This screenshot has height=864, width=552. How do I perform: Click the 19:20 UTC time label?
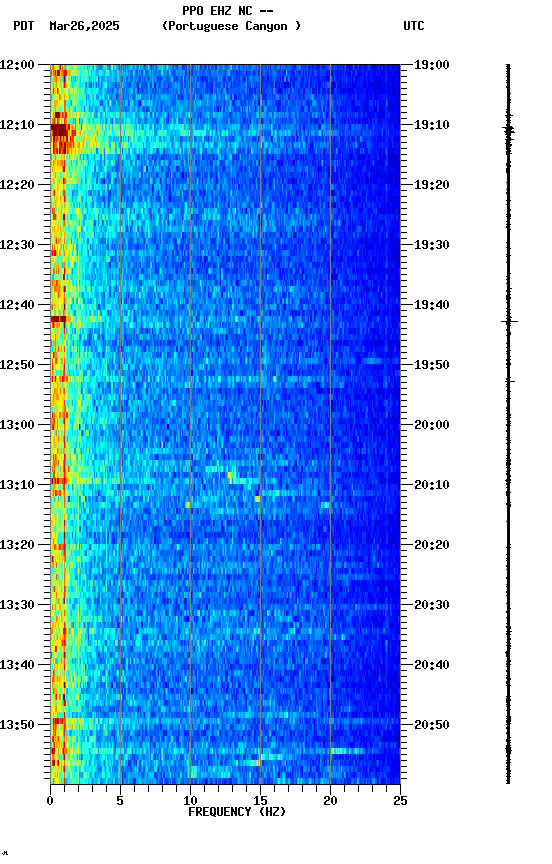click(x=432, y=185)
